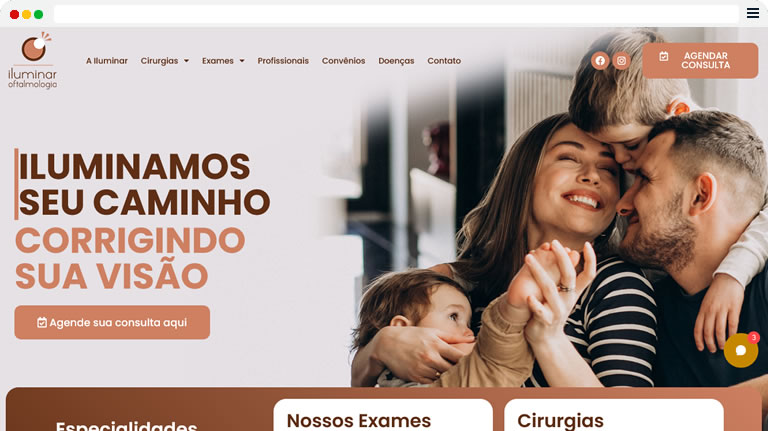Click the green window dot

pos(38,14)
